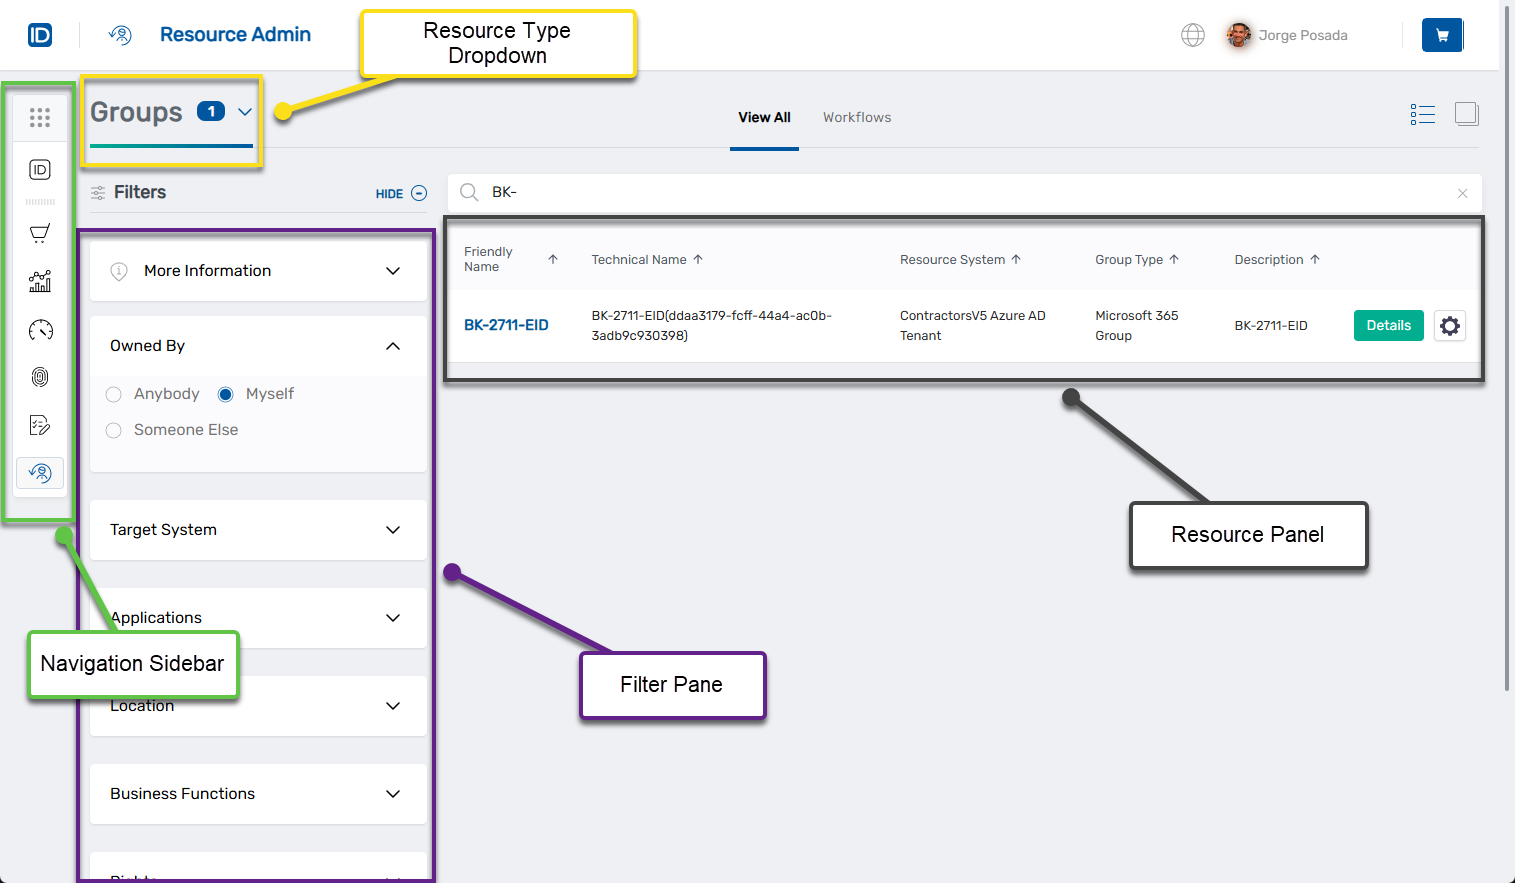1515x883 pixels.
Task: Select the Anybody radio button under Owned By
Action: point(113,394)
